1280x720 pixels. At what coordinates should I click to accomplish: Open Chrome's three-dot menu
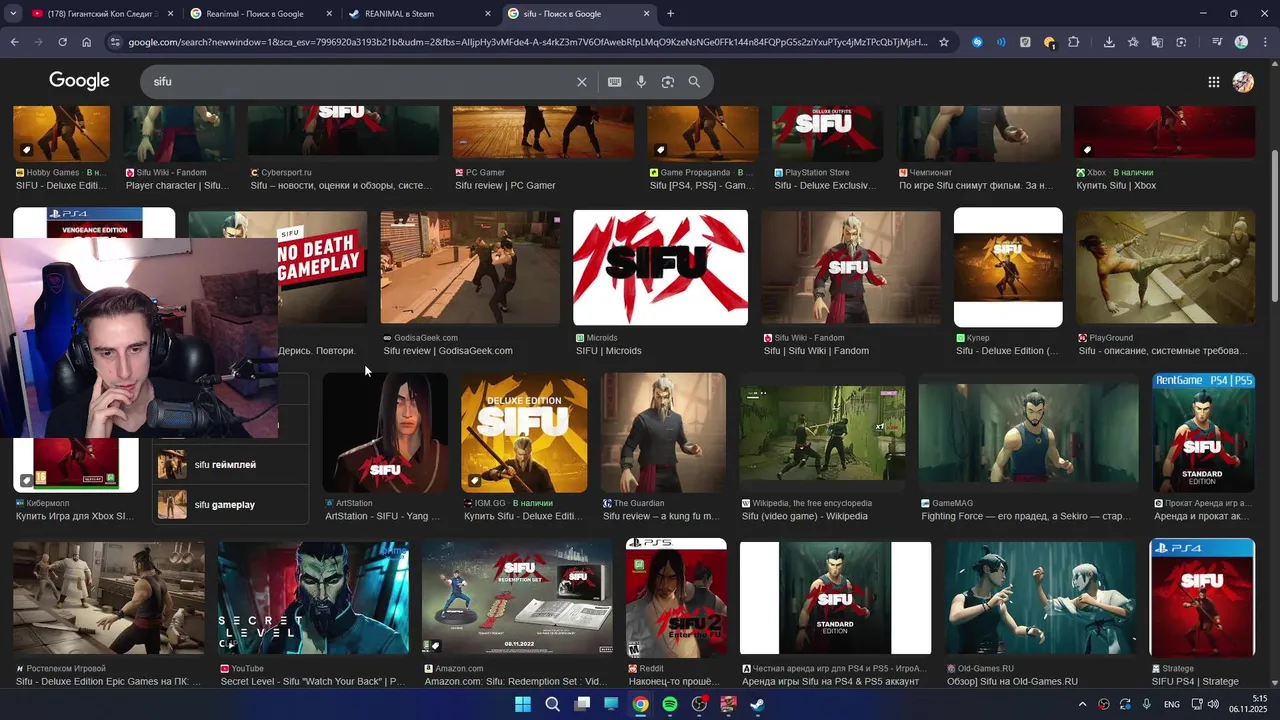[1265, 42]
